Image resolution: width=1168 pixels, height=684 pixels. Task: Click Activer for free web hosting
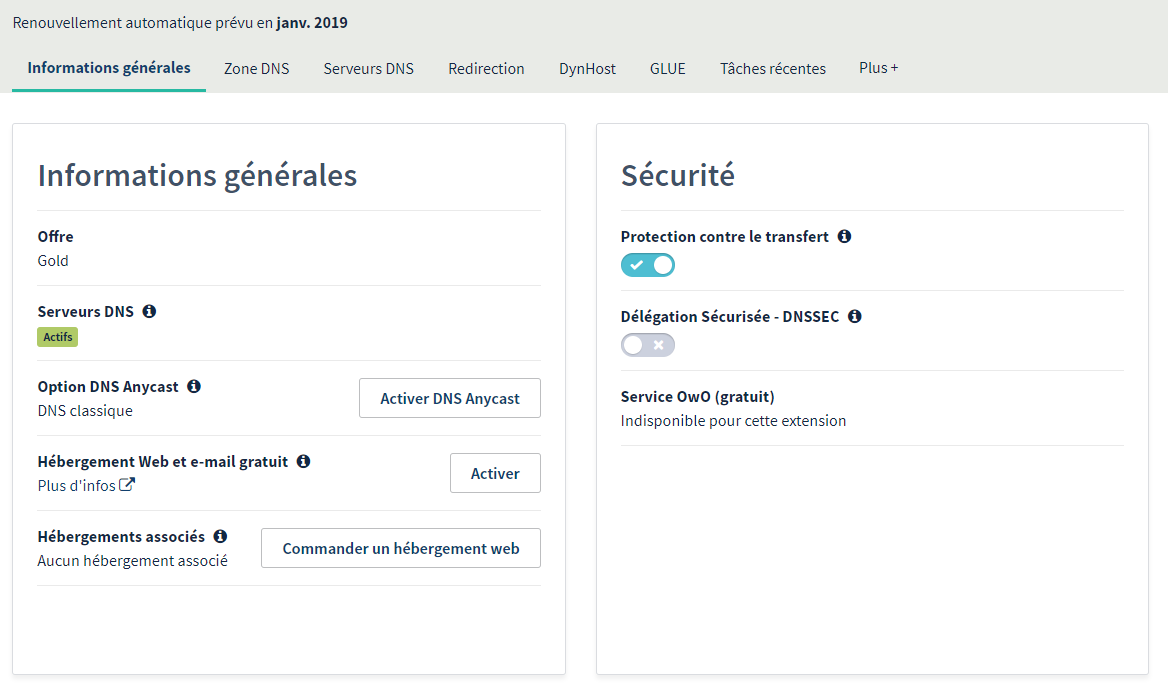point(495,473)
